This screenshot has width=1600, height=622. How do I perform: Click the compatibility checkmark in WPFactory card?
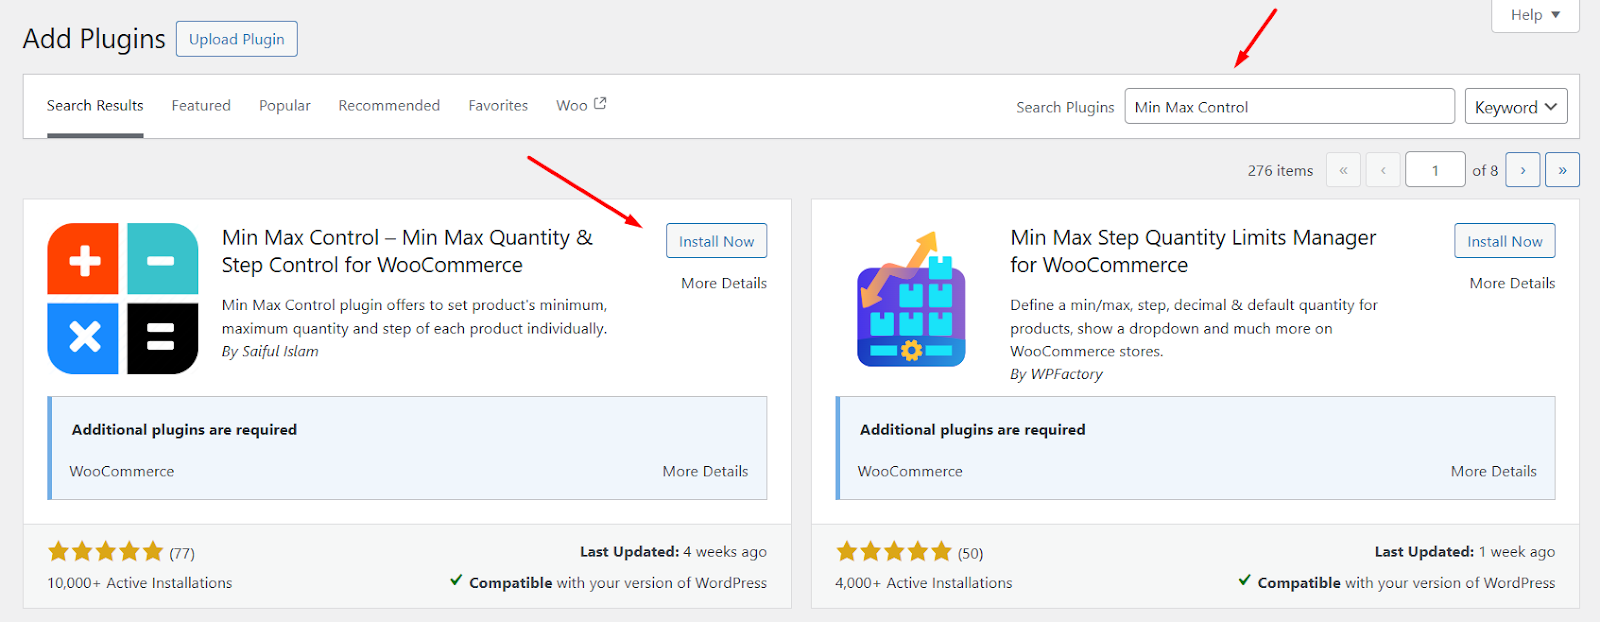pos(1244,580)
